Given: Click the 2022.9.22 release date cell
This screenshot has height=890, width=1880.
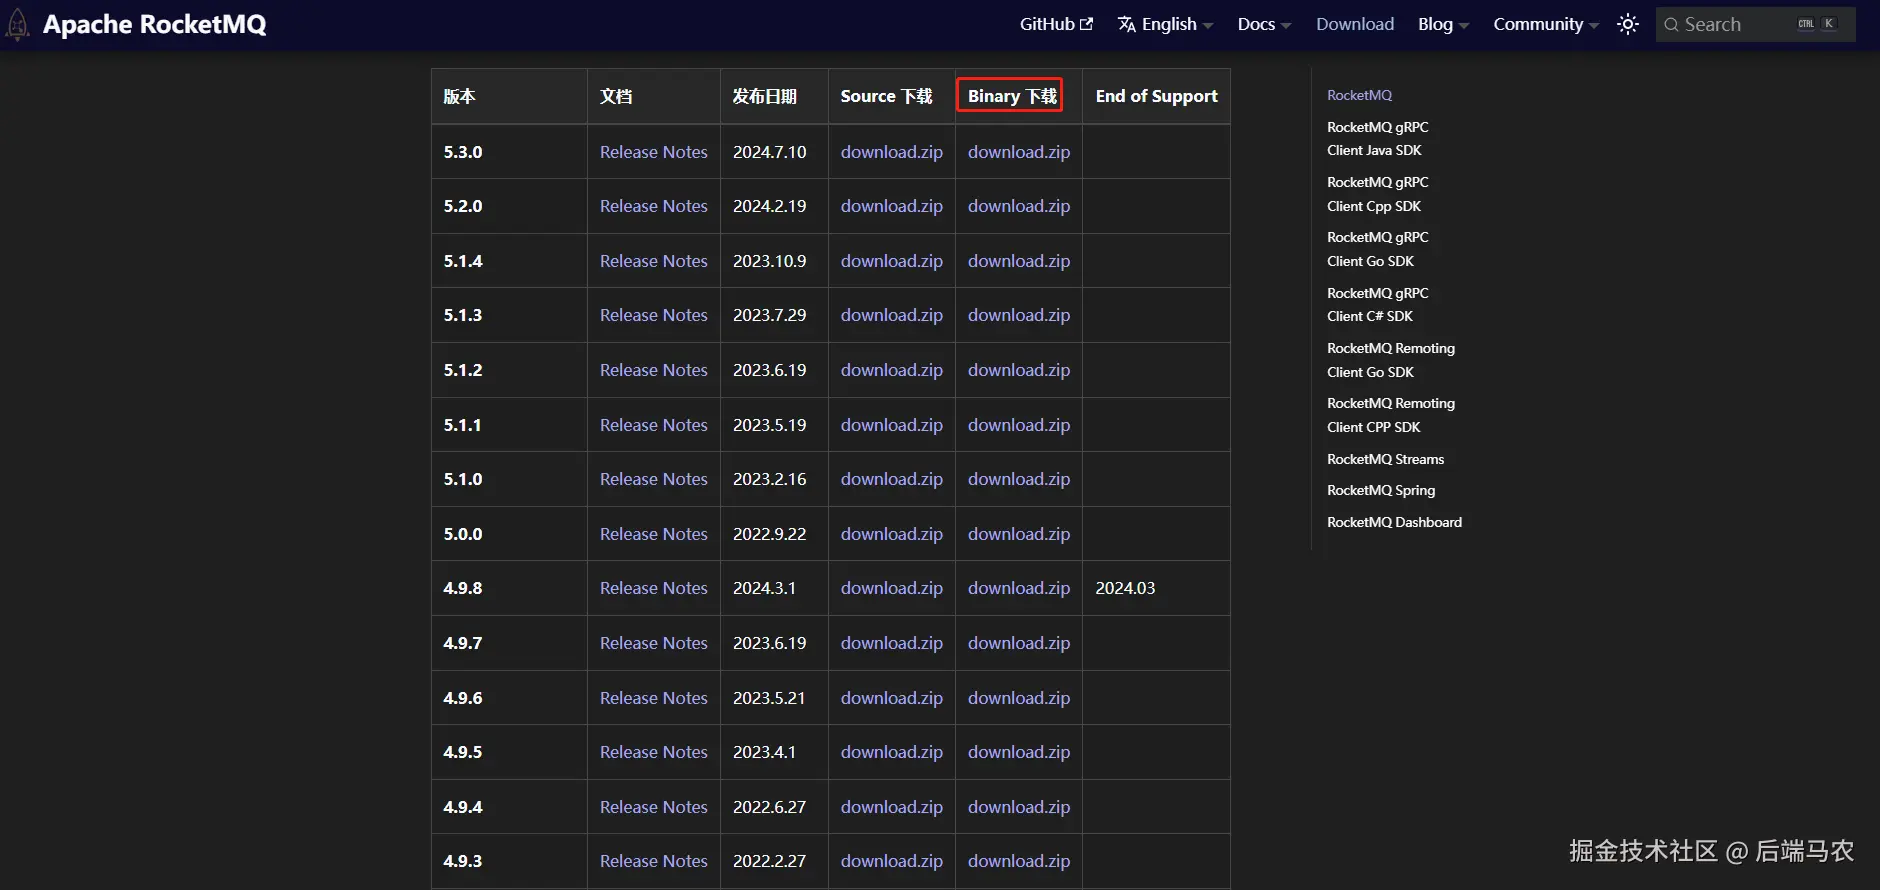Looking at the screenshot, I should click(774, 534).
